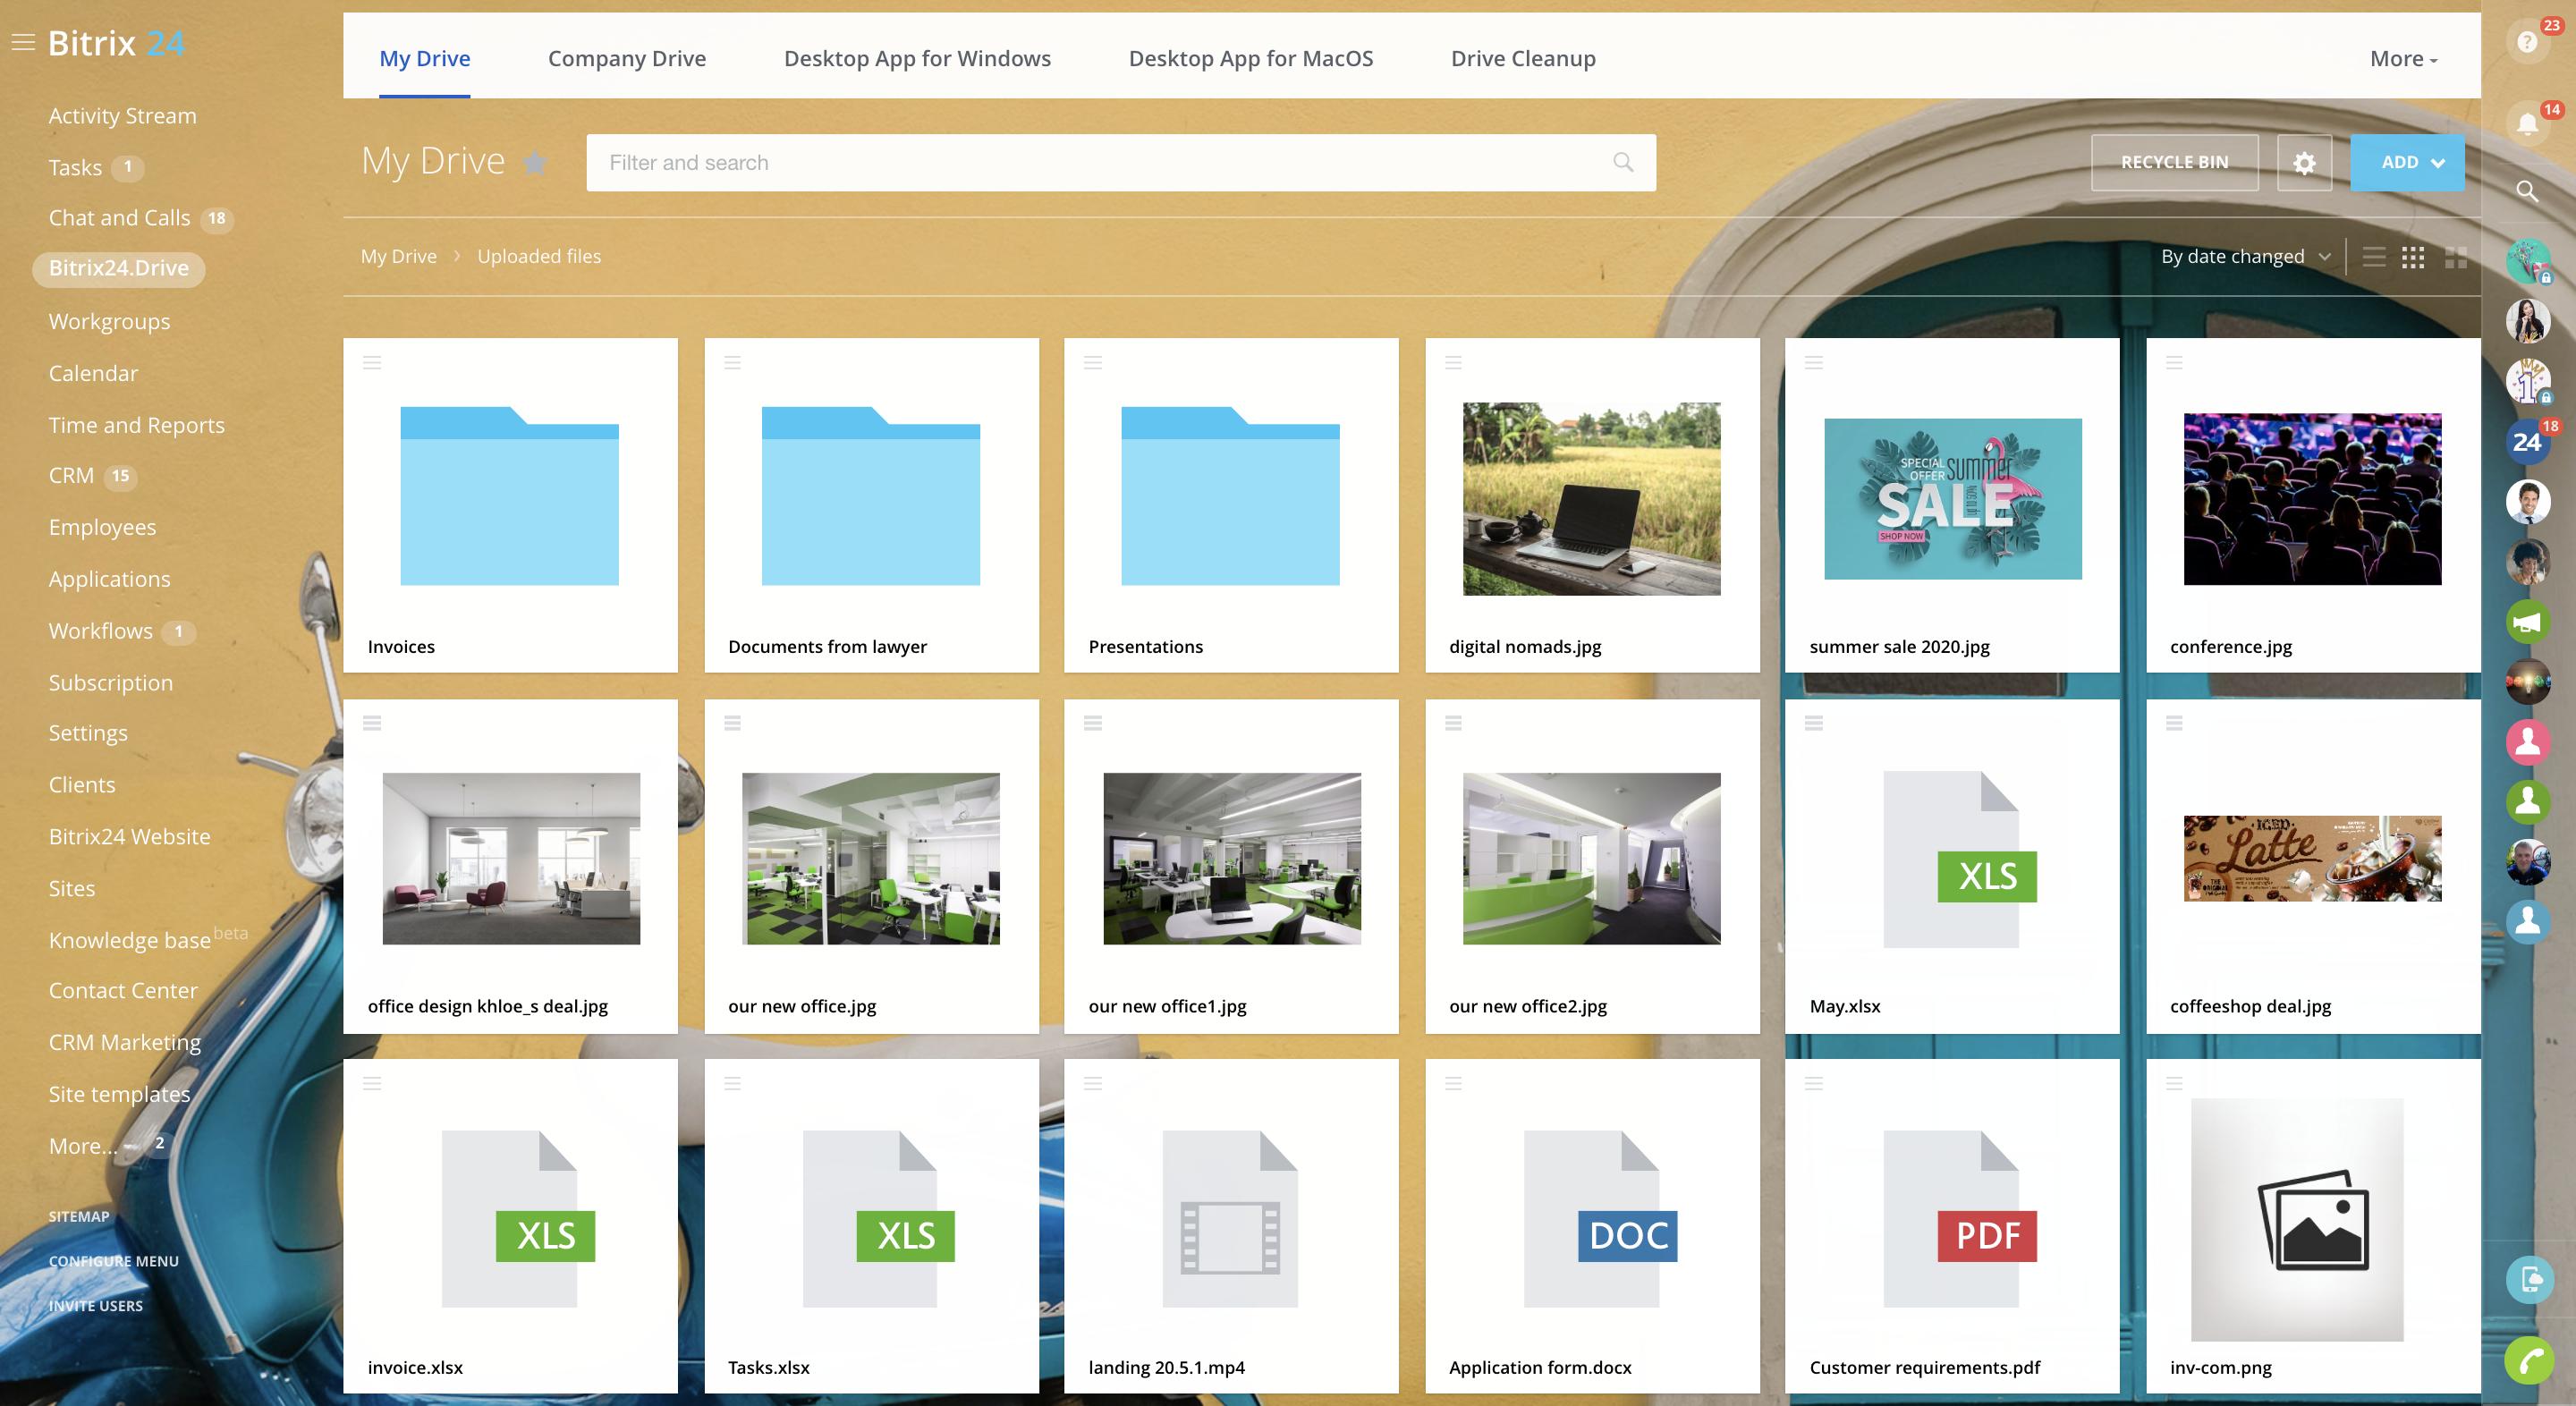Open drive settings gear icon
2576x1406 pixels.
[2304, 163]
